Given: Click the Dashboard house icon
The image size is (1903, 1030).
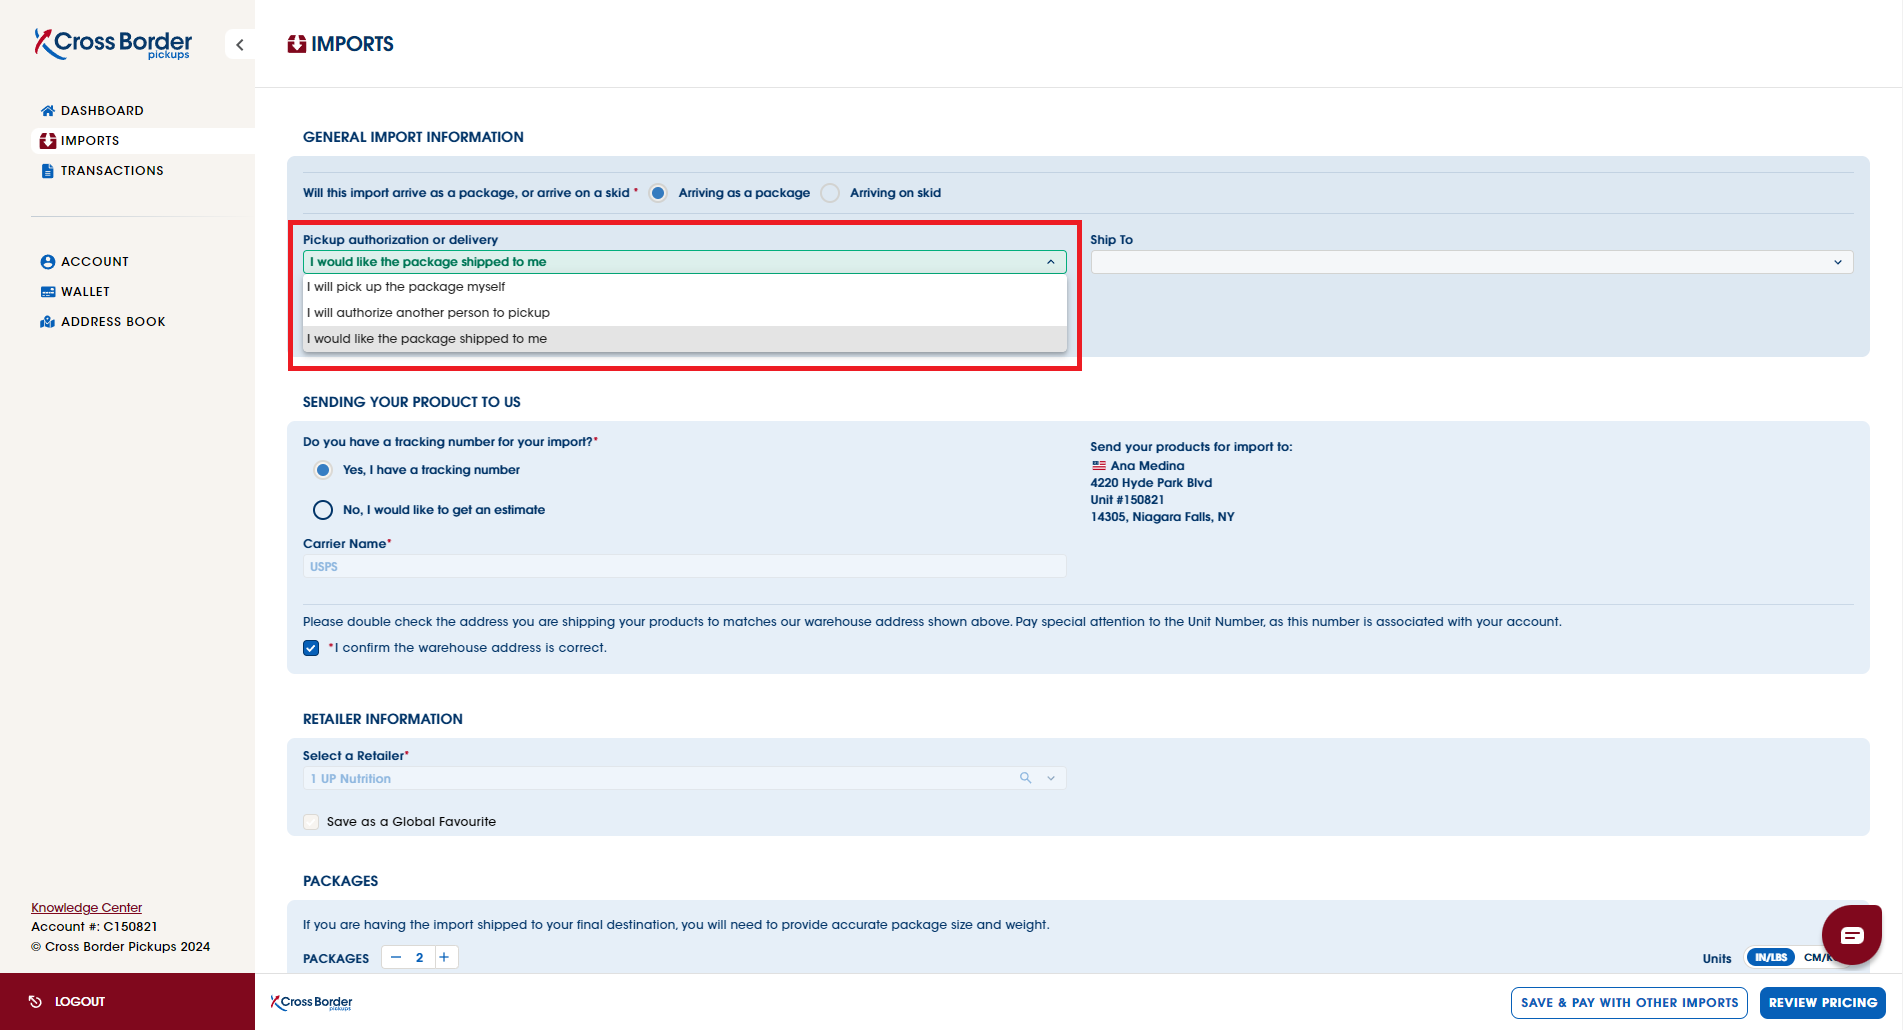Looking at the screenshot, I should coord(48,111).
